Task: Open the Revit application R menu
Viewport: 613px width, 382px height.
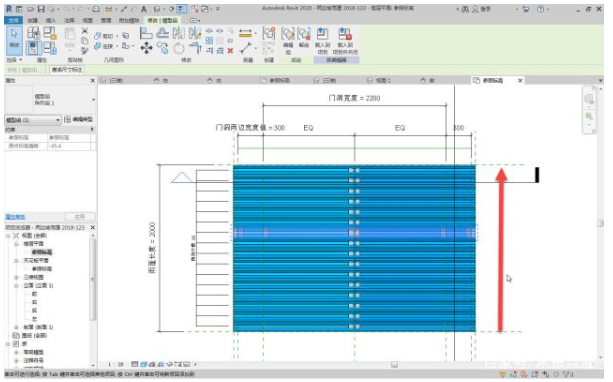Action: [9, 9]
